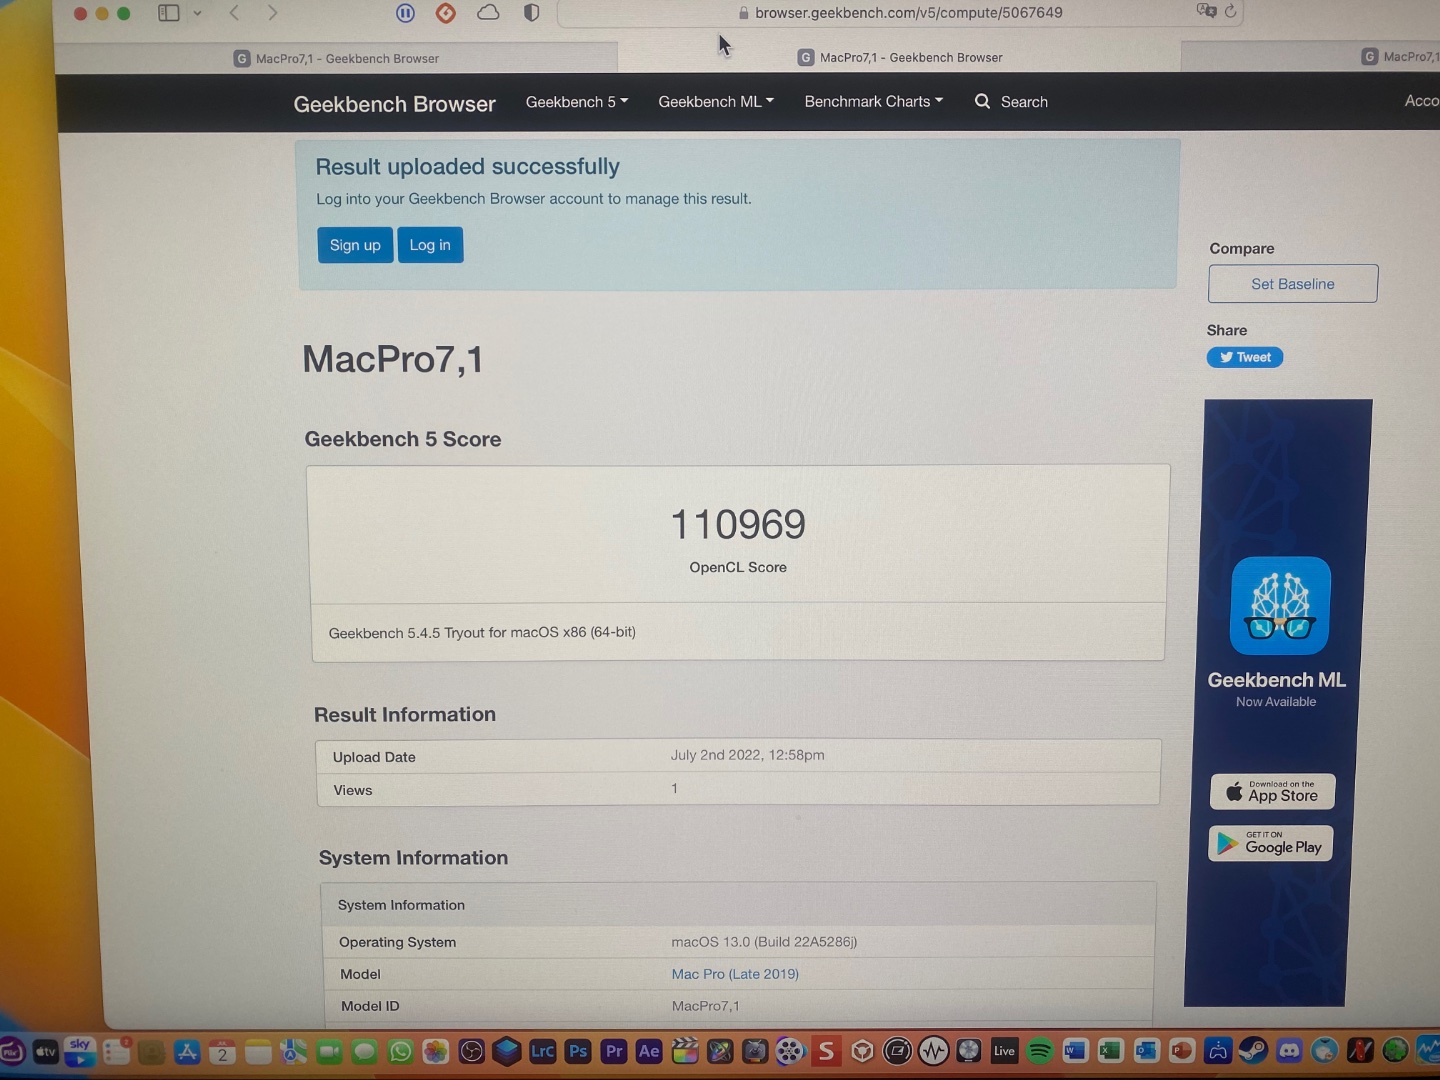This screenshot has height=1080, width=1440.
Task: Launch Final Cut Pro from the Dock
Action: [685, 1051]
